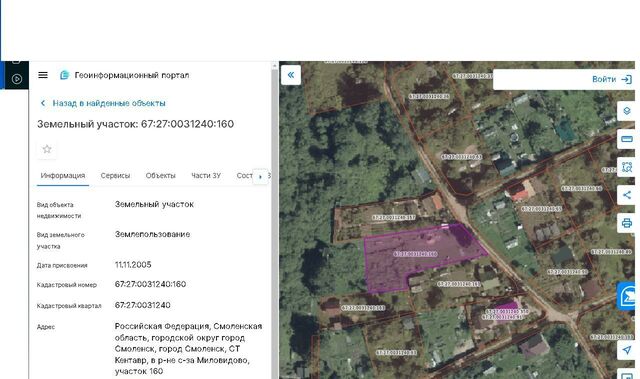Click the Геоинформационный портал logo icon

click(64, 75)
